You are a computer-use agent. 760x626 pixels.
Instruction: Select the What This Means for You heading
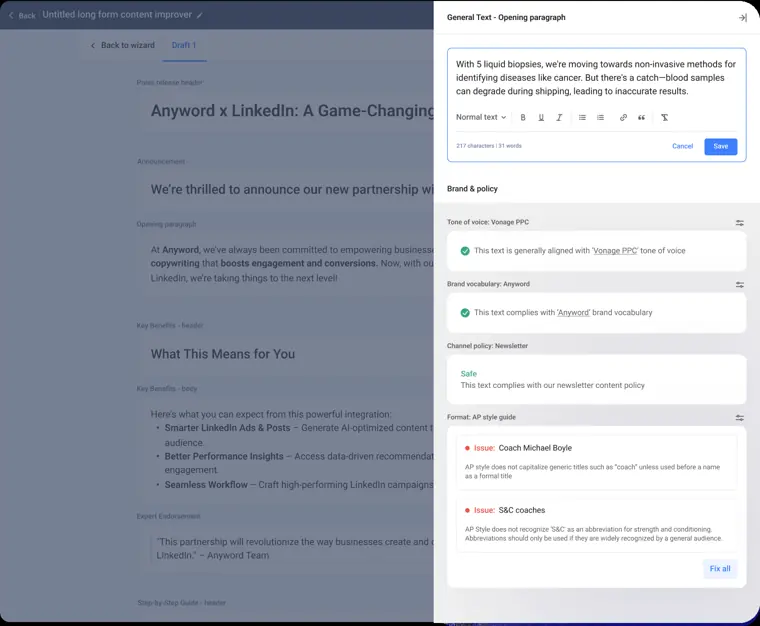pyautogui.click(x=222, y=354)
